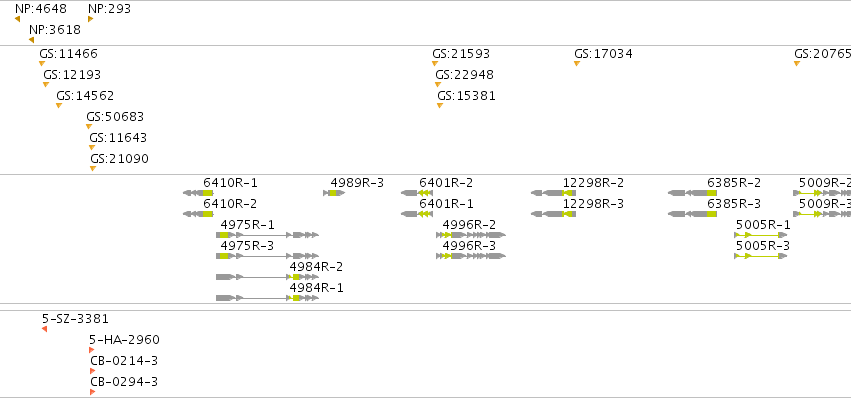Click the 4989R-3 transcript glyph
The image size is (851, 398).
click(334, 193)
